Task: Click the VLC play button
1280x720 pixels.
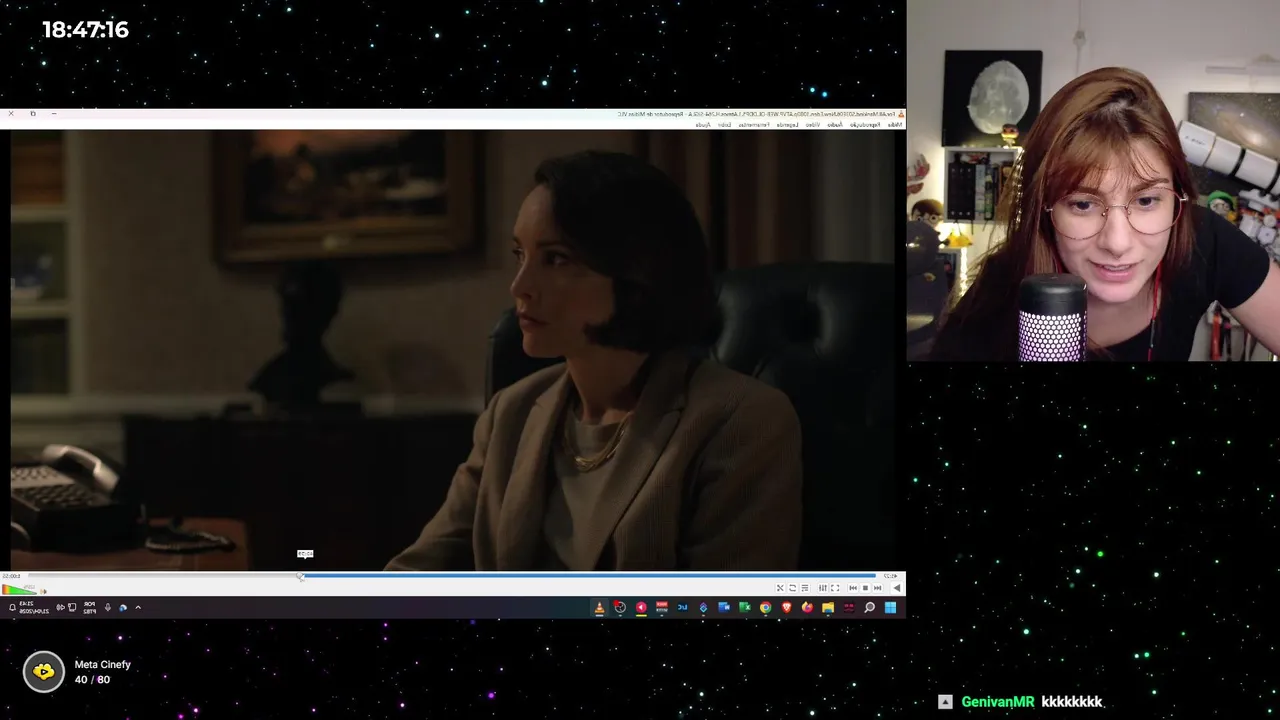Action: pyautogui.click(x=897, y=588)
